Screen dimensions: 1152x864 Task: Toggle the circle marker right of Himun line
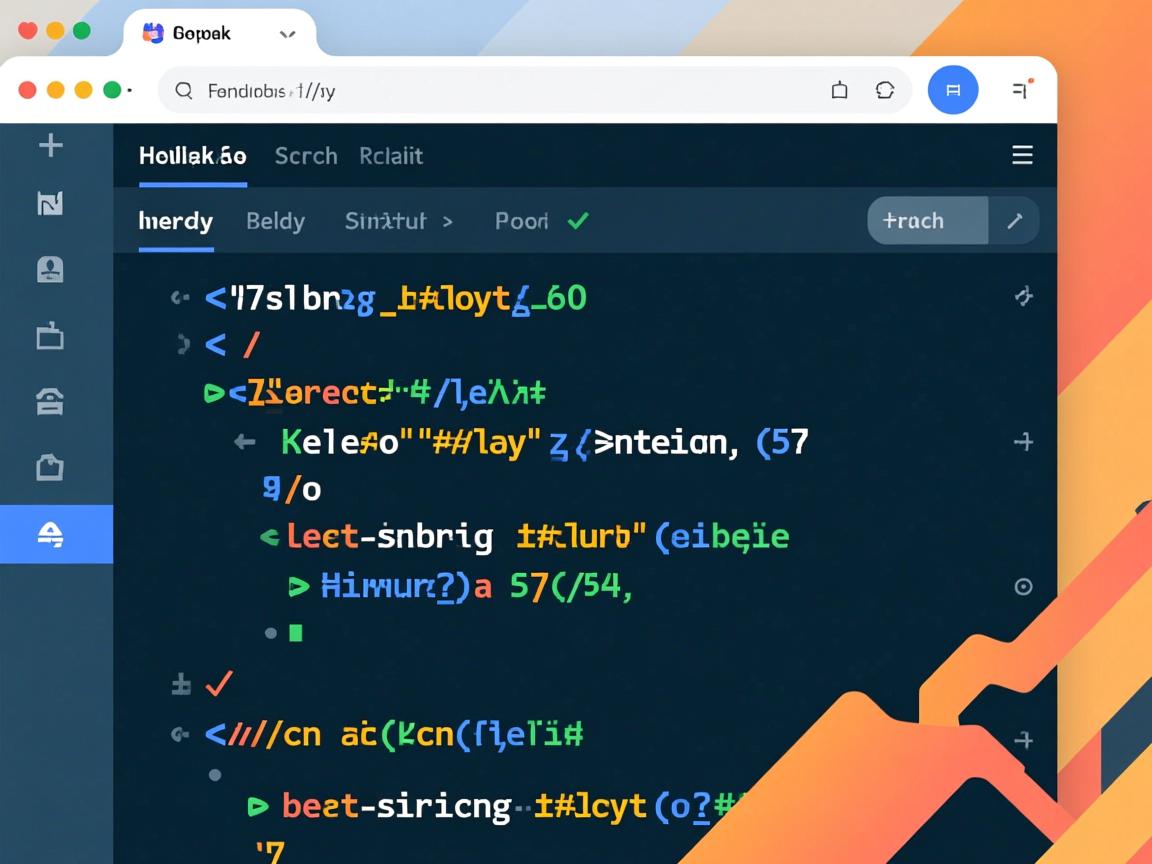pyautogui.click(x=1023, y=587)
